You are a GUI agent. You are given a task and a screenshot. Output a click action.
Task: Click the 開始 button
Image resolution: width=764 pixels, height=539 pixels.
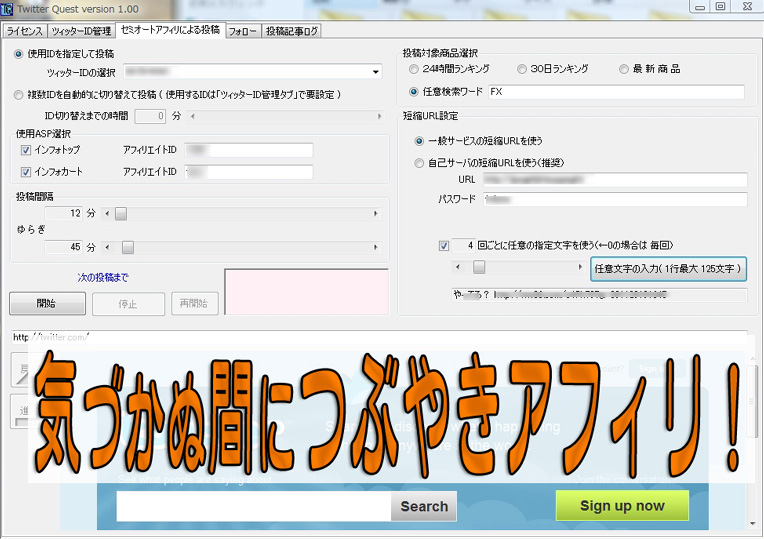coord(47,304)
